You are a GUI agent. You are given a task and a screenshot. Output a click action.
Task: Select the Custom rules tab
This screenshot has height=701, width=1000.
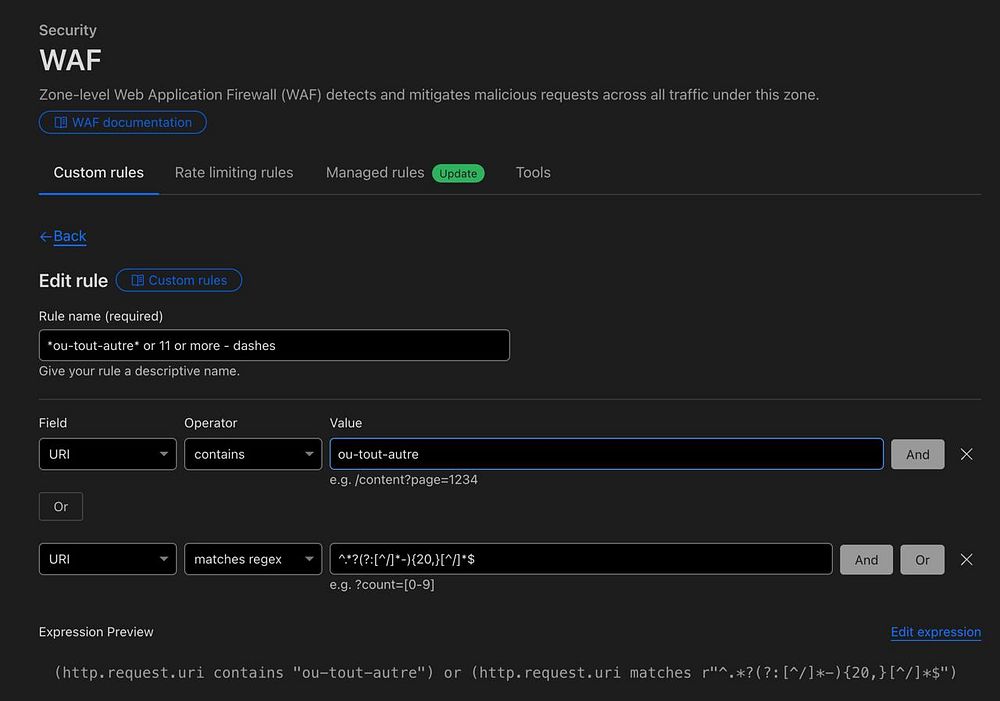[x=99, y=173]
